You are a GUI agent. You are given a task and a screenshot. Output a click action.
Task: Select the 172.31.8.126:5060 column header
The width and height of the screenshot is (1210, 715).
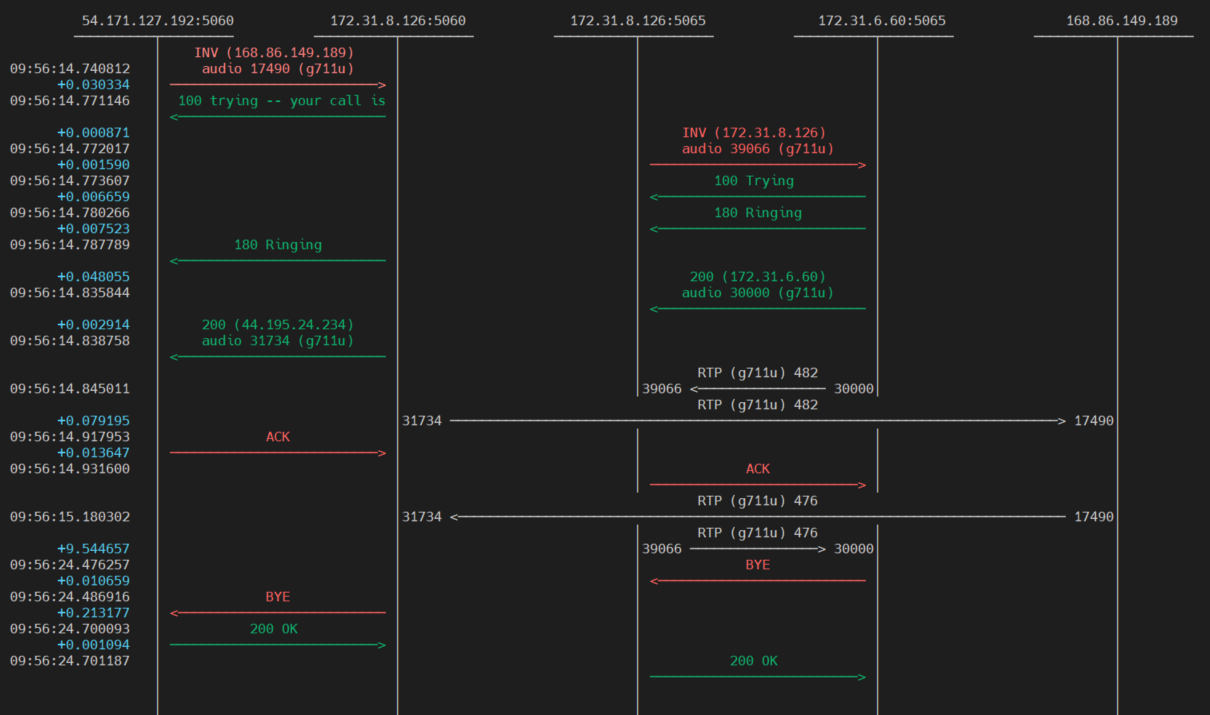point(398,20)
